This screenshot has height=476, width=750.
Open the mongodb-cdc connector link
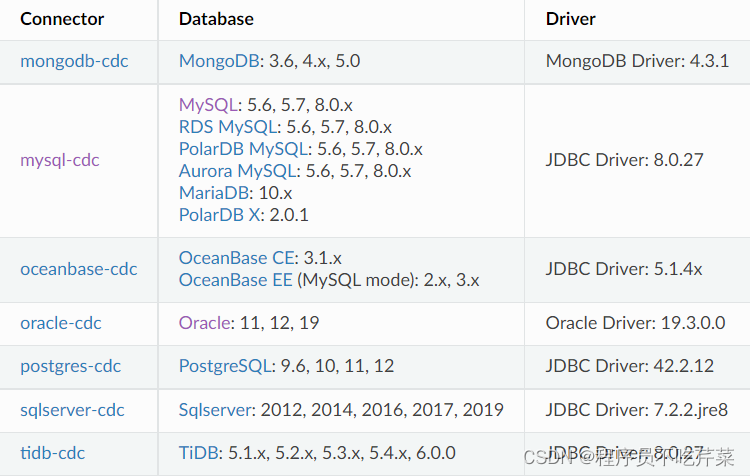point(74,61)
